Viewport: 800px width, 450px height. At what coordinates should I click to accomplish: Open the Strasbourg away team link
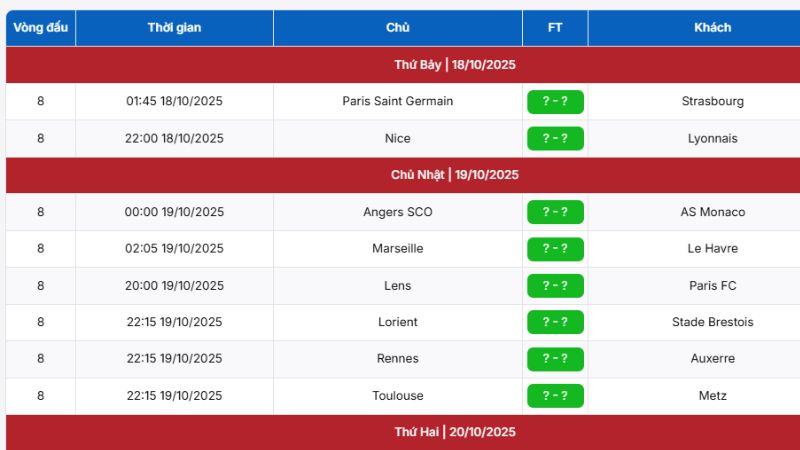[x=712, y=101]
